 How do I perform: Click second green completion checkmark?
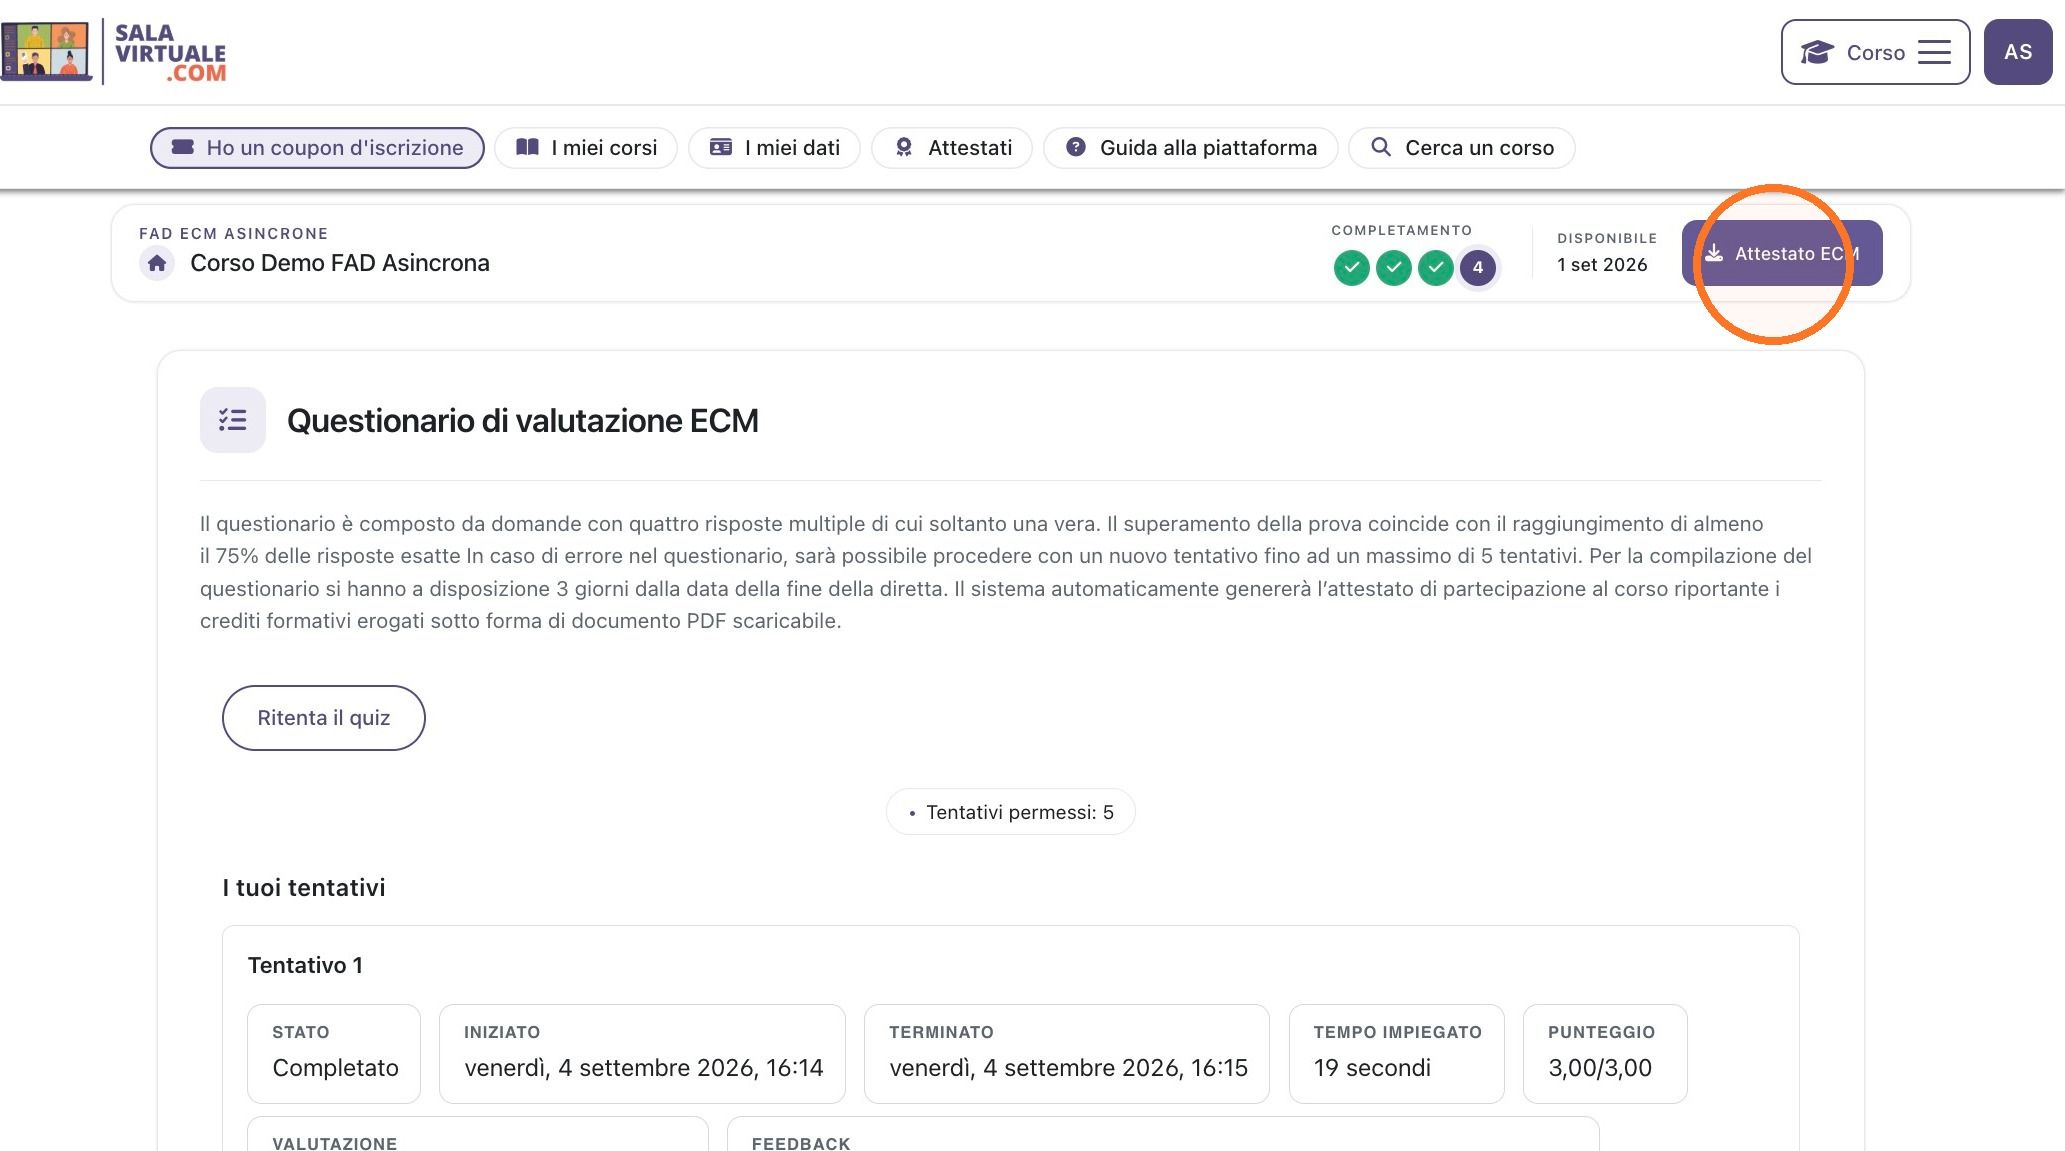pos(1394,268)
